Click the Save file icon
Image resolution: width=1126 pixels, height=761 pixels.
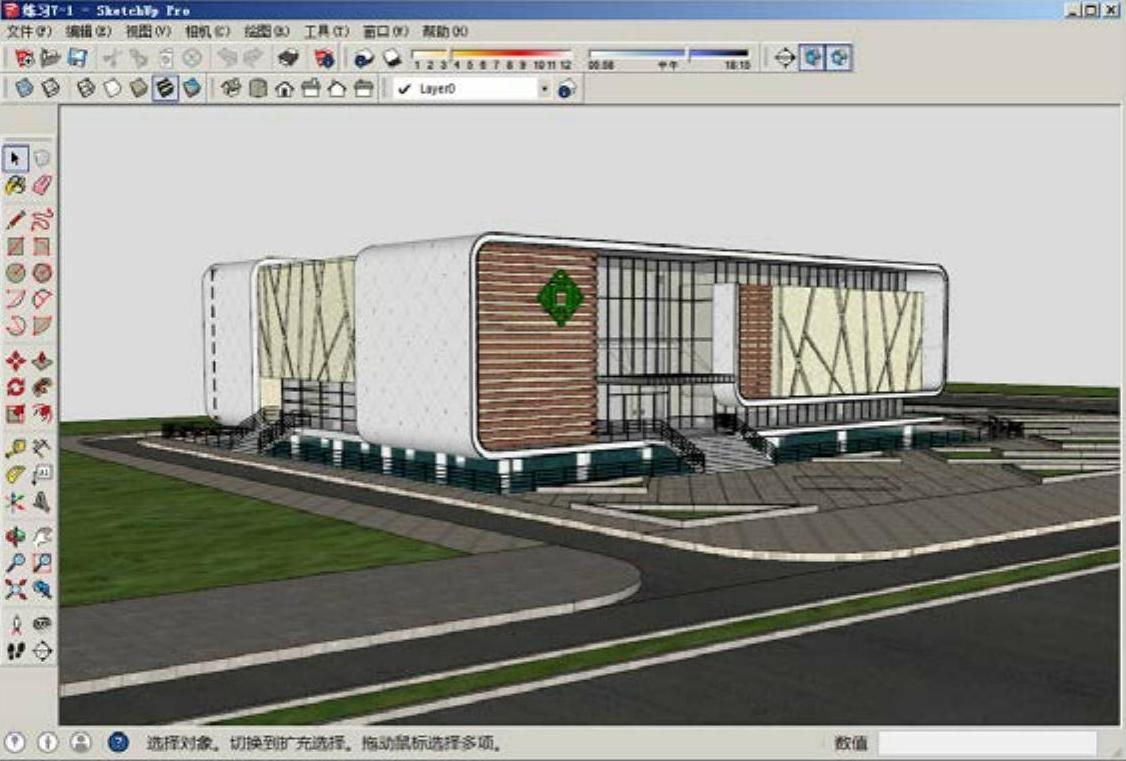[76, 58]
